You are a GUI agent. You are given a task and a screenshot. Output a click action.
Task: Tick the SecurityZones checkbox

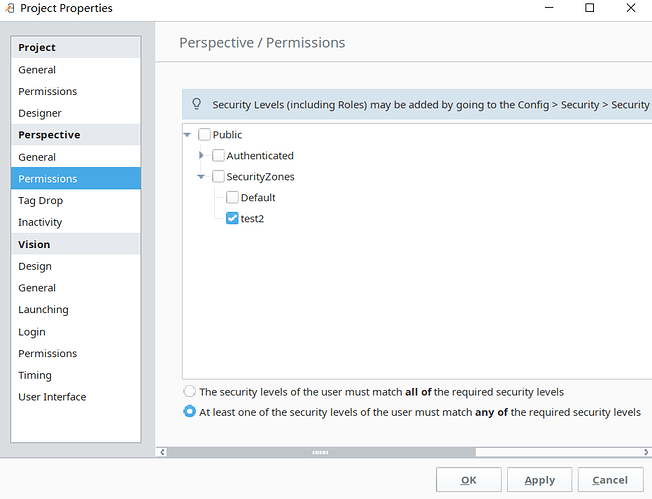tap(218, 177)
